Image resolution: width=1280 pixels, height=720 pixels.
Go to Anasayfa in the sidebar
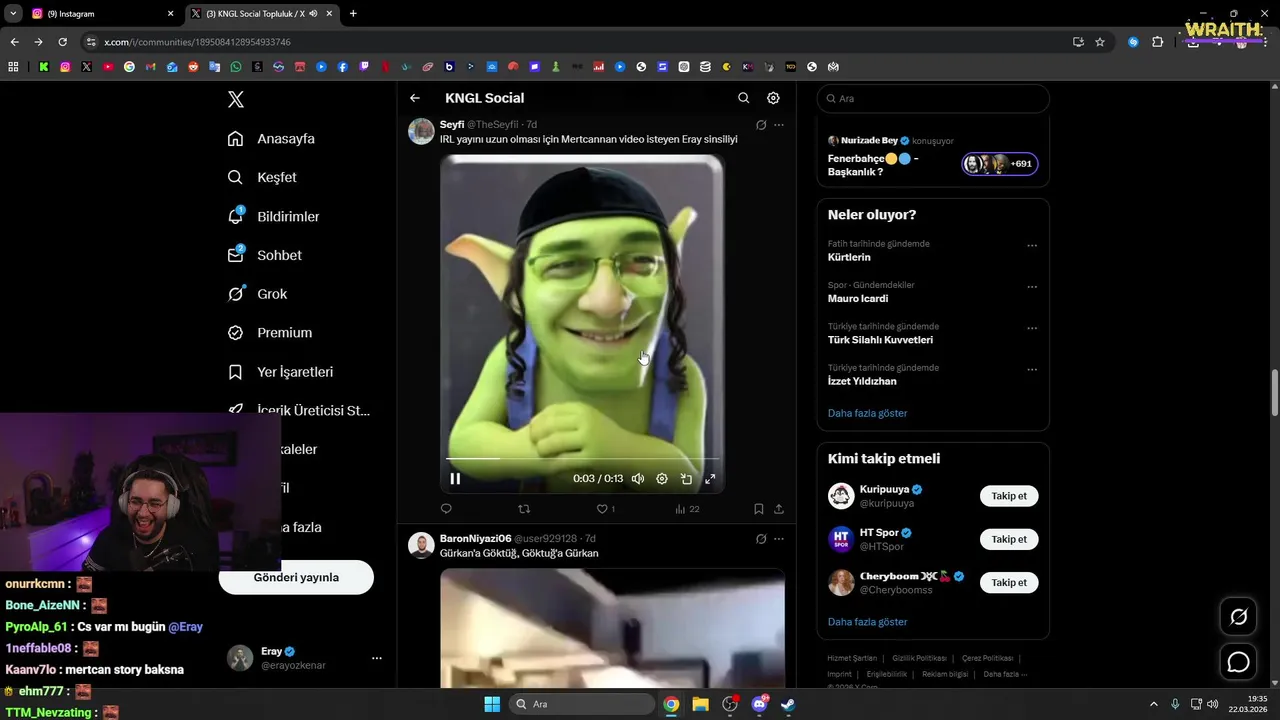tap(271, 139)
